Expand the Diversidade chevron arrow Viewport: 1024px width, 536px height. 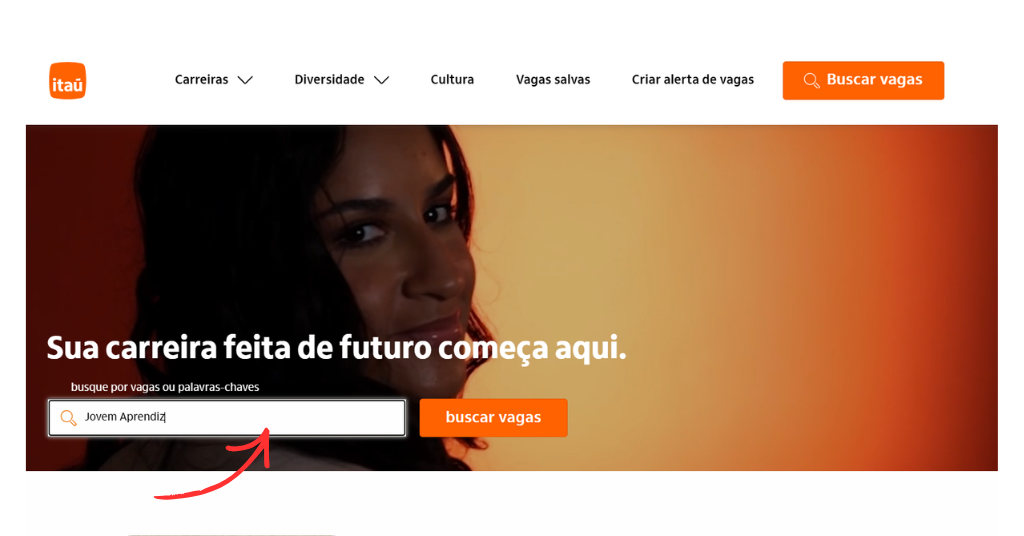381,80
